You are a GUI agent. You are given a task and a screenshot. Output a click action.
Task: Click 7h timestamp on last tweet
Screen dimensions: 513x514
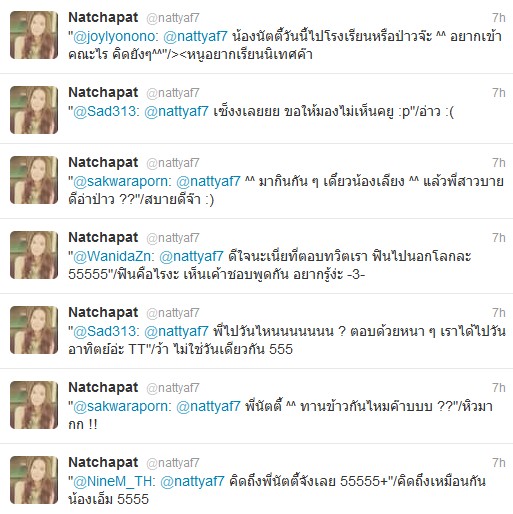[499, 463]
